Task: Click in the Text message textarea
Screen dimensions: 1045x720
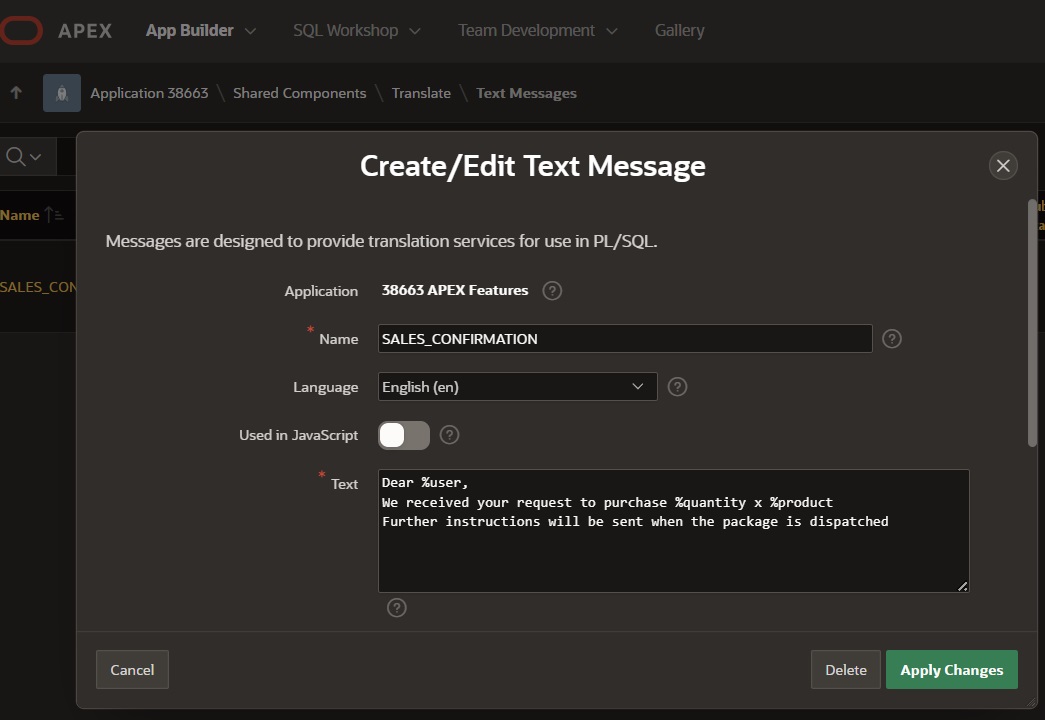Action: 674,531
